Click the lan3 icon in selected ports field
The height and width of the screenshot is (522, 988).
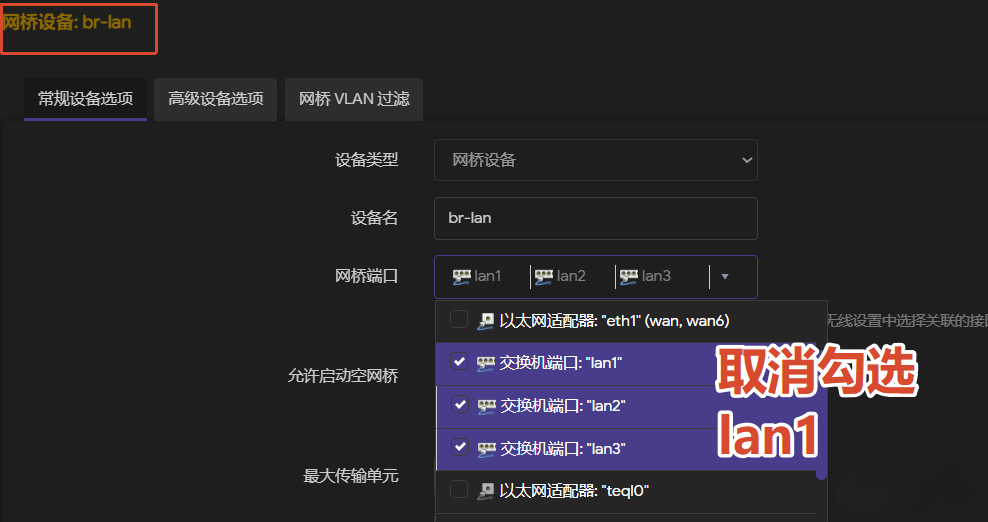628,277
